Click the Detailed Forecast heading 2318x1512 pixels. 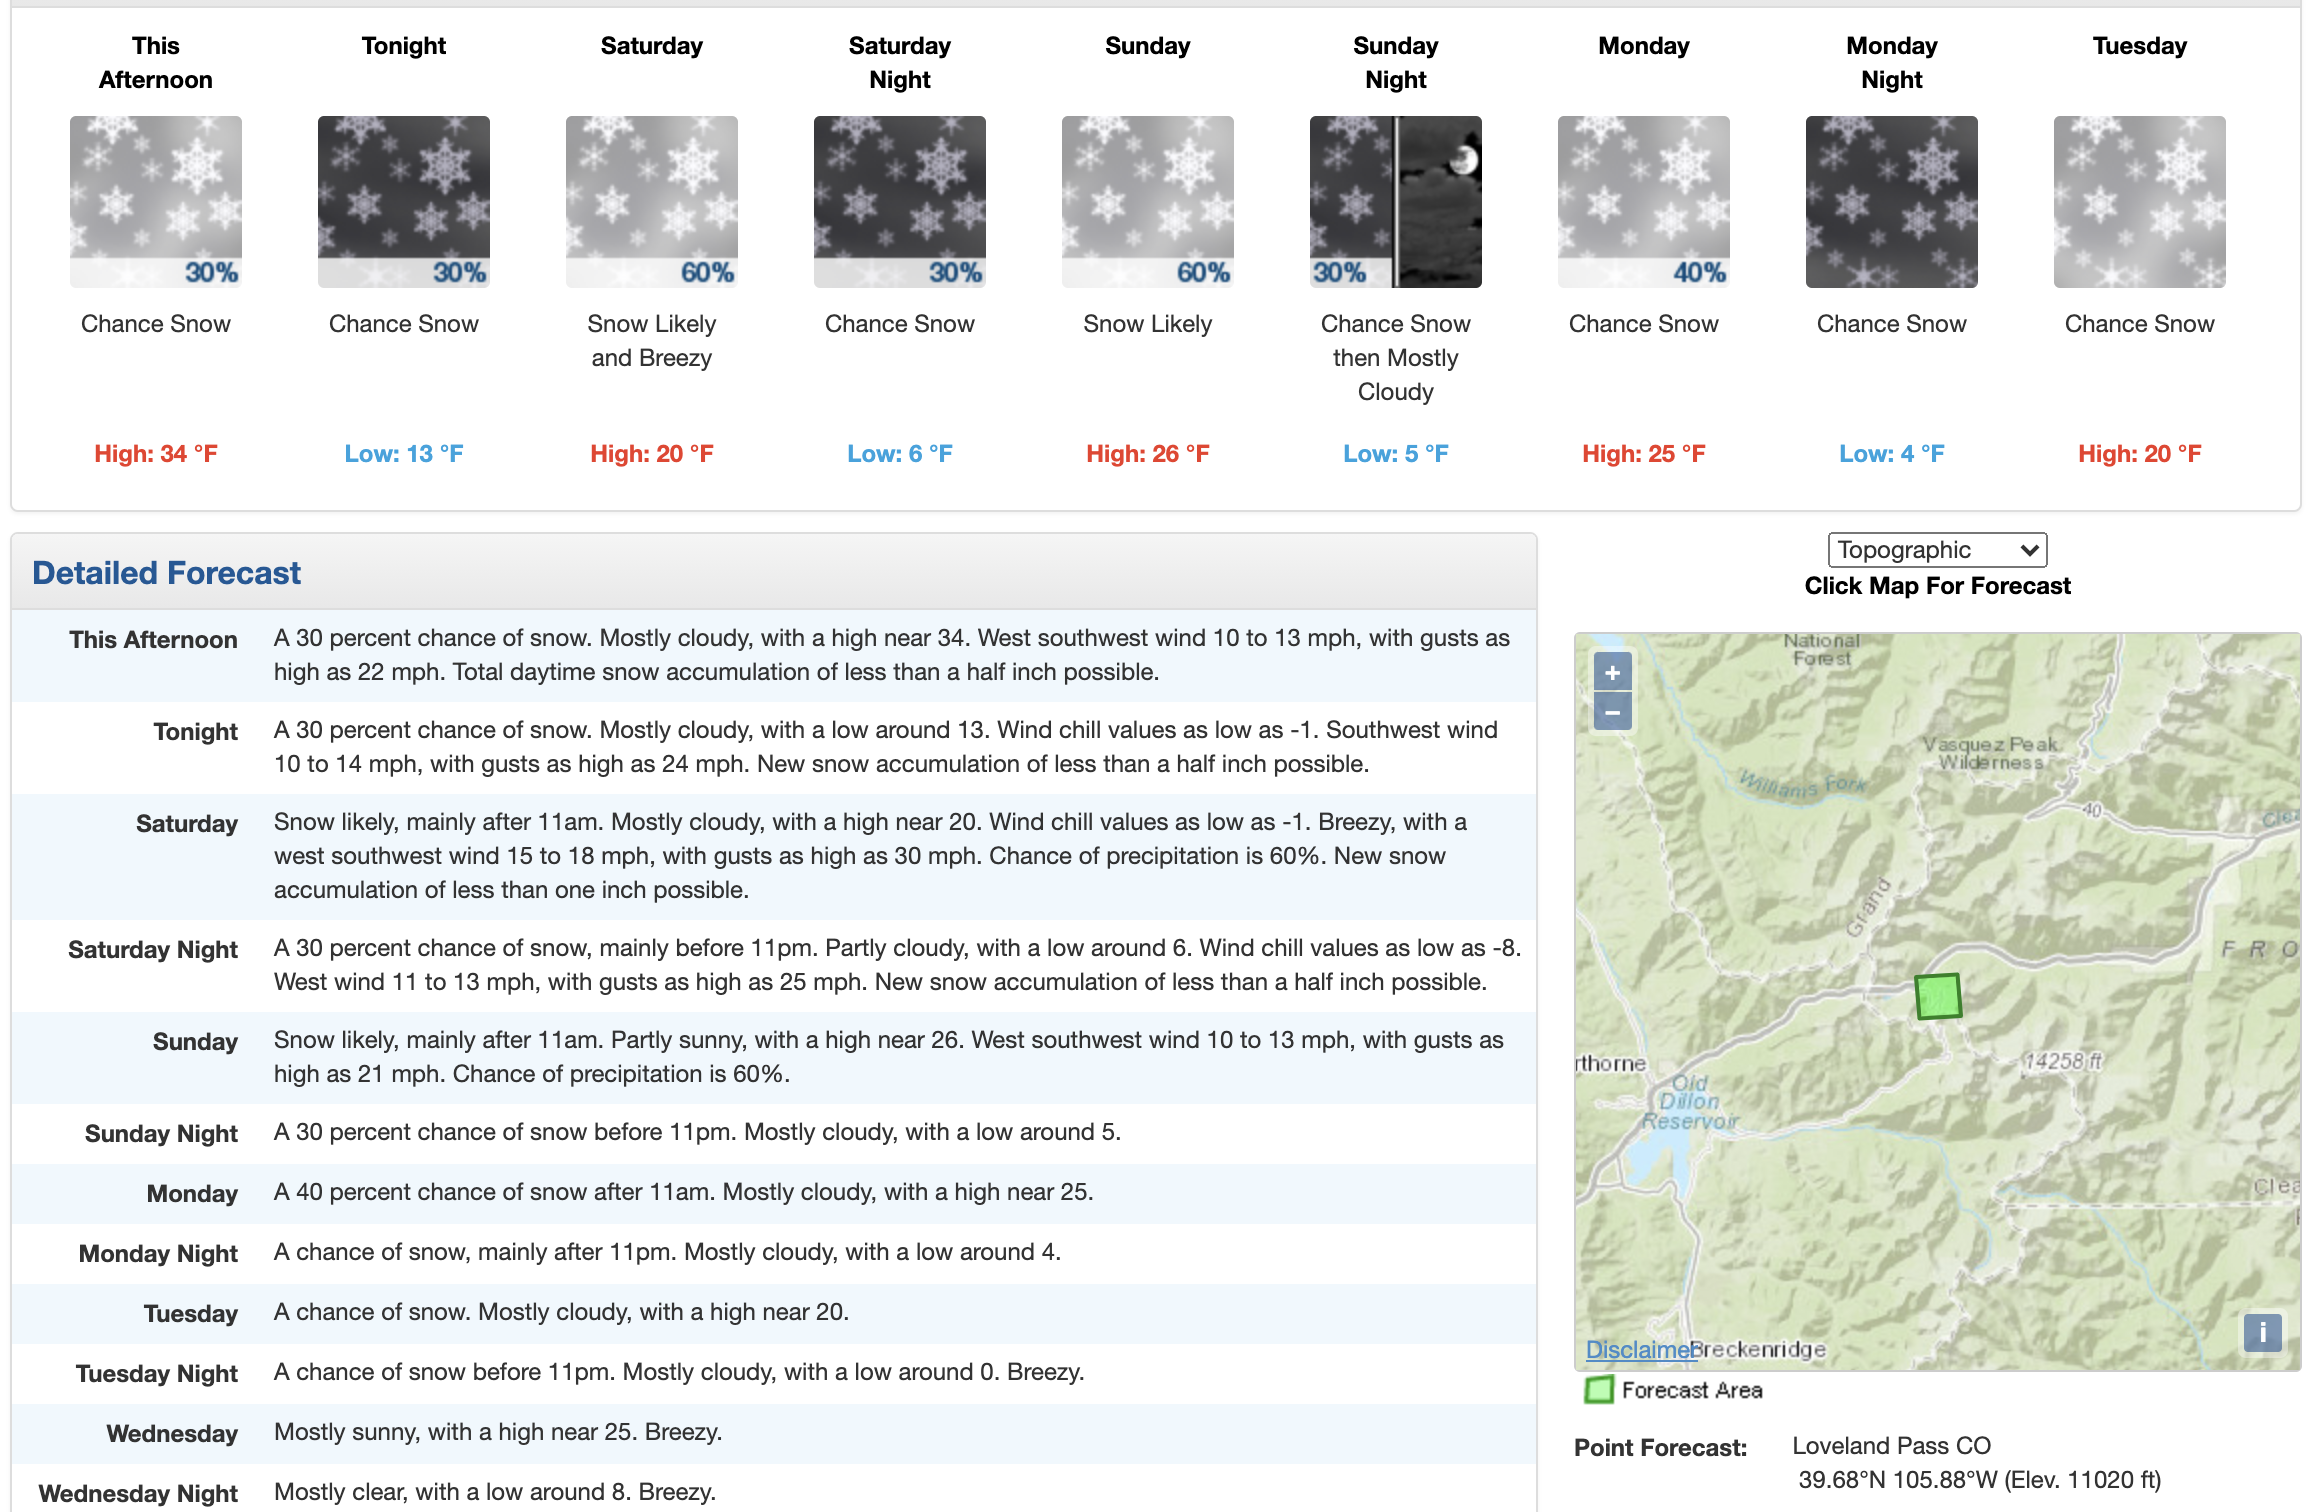tap(166, 573)
